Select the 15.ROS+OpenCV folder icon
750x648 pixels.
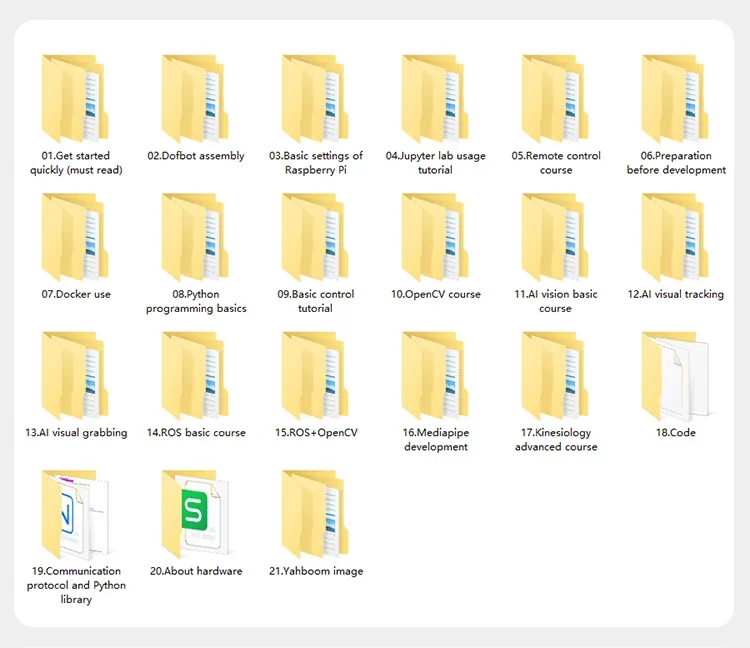315,376
